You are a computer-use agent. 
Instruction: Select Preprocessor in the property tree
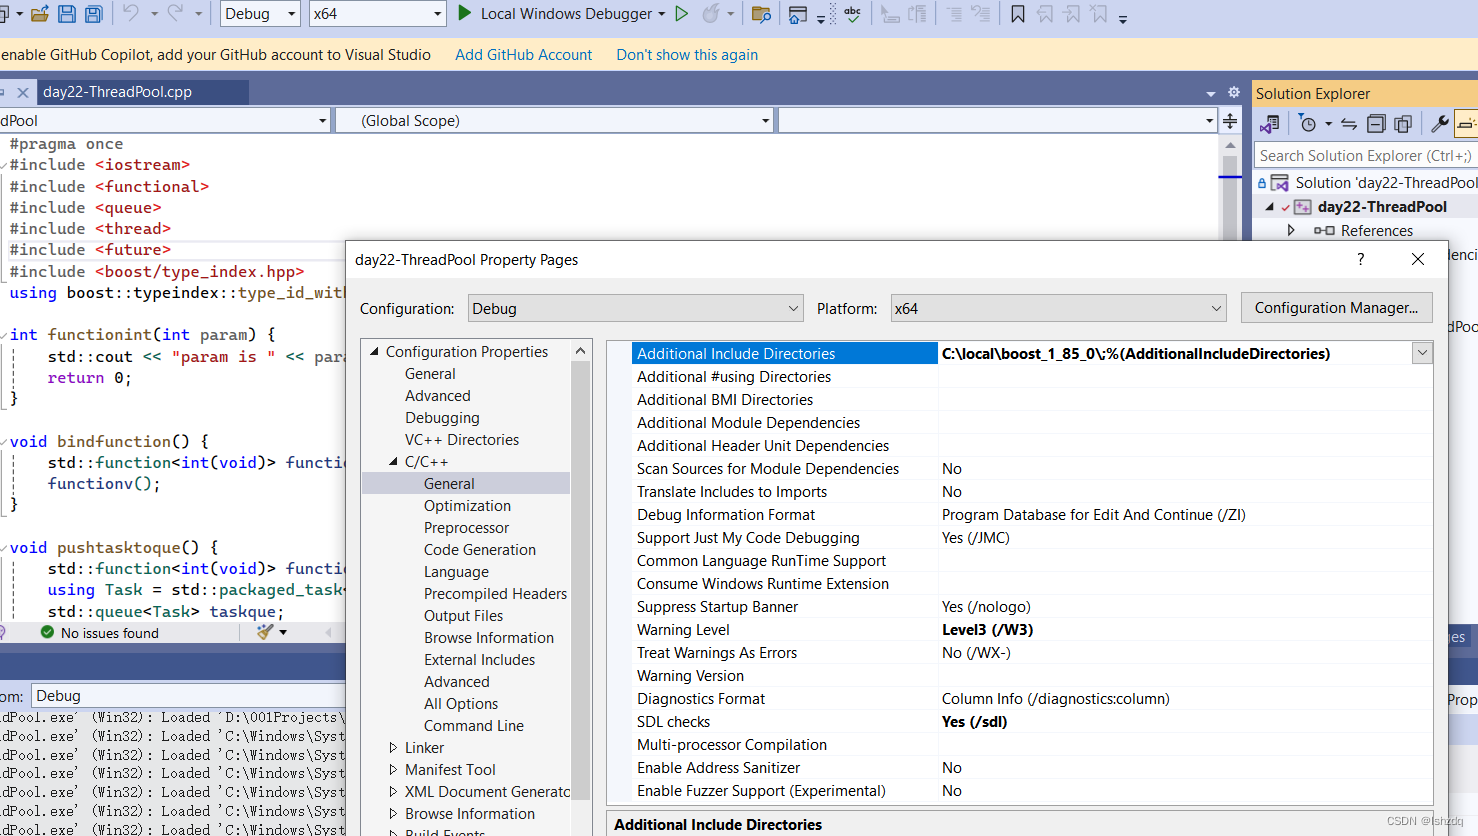click(x=466, y=527)
